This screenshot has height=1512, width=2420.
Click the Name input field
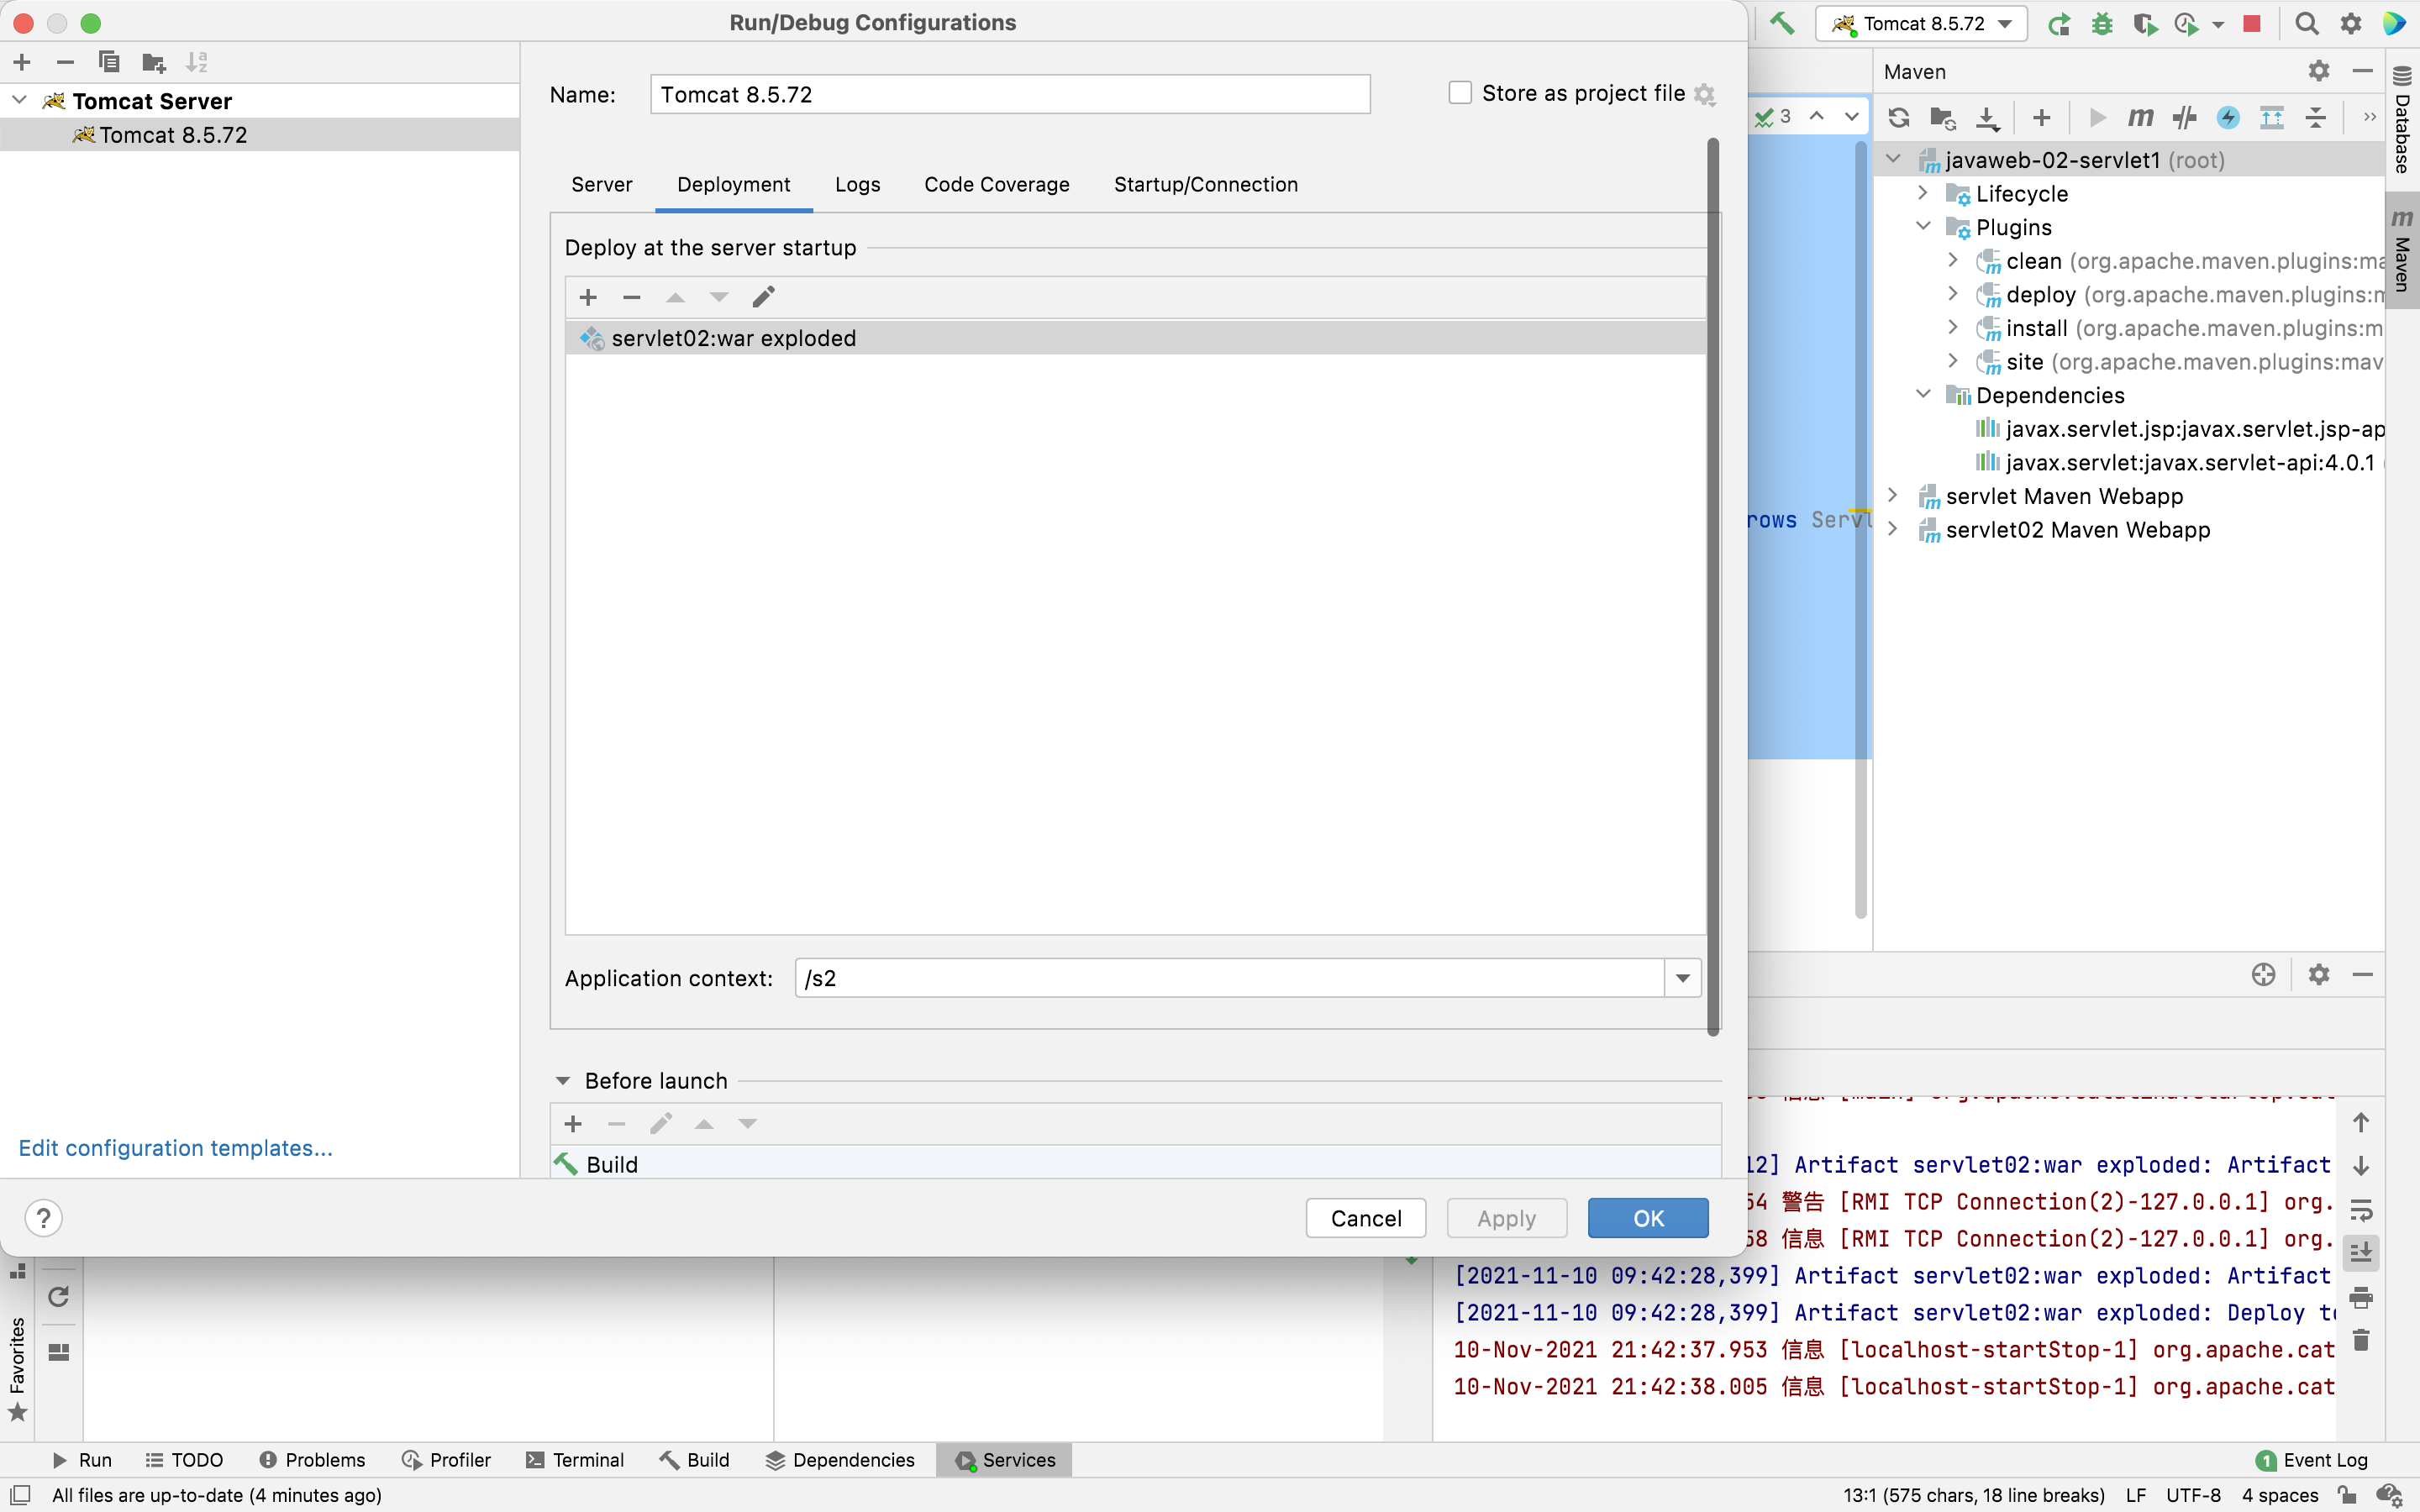click(x=1010, y=94)
